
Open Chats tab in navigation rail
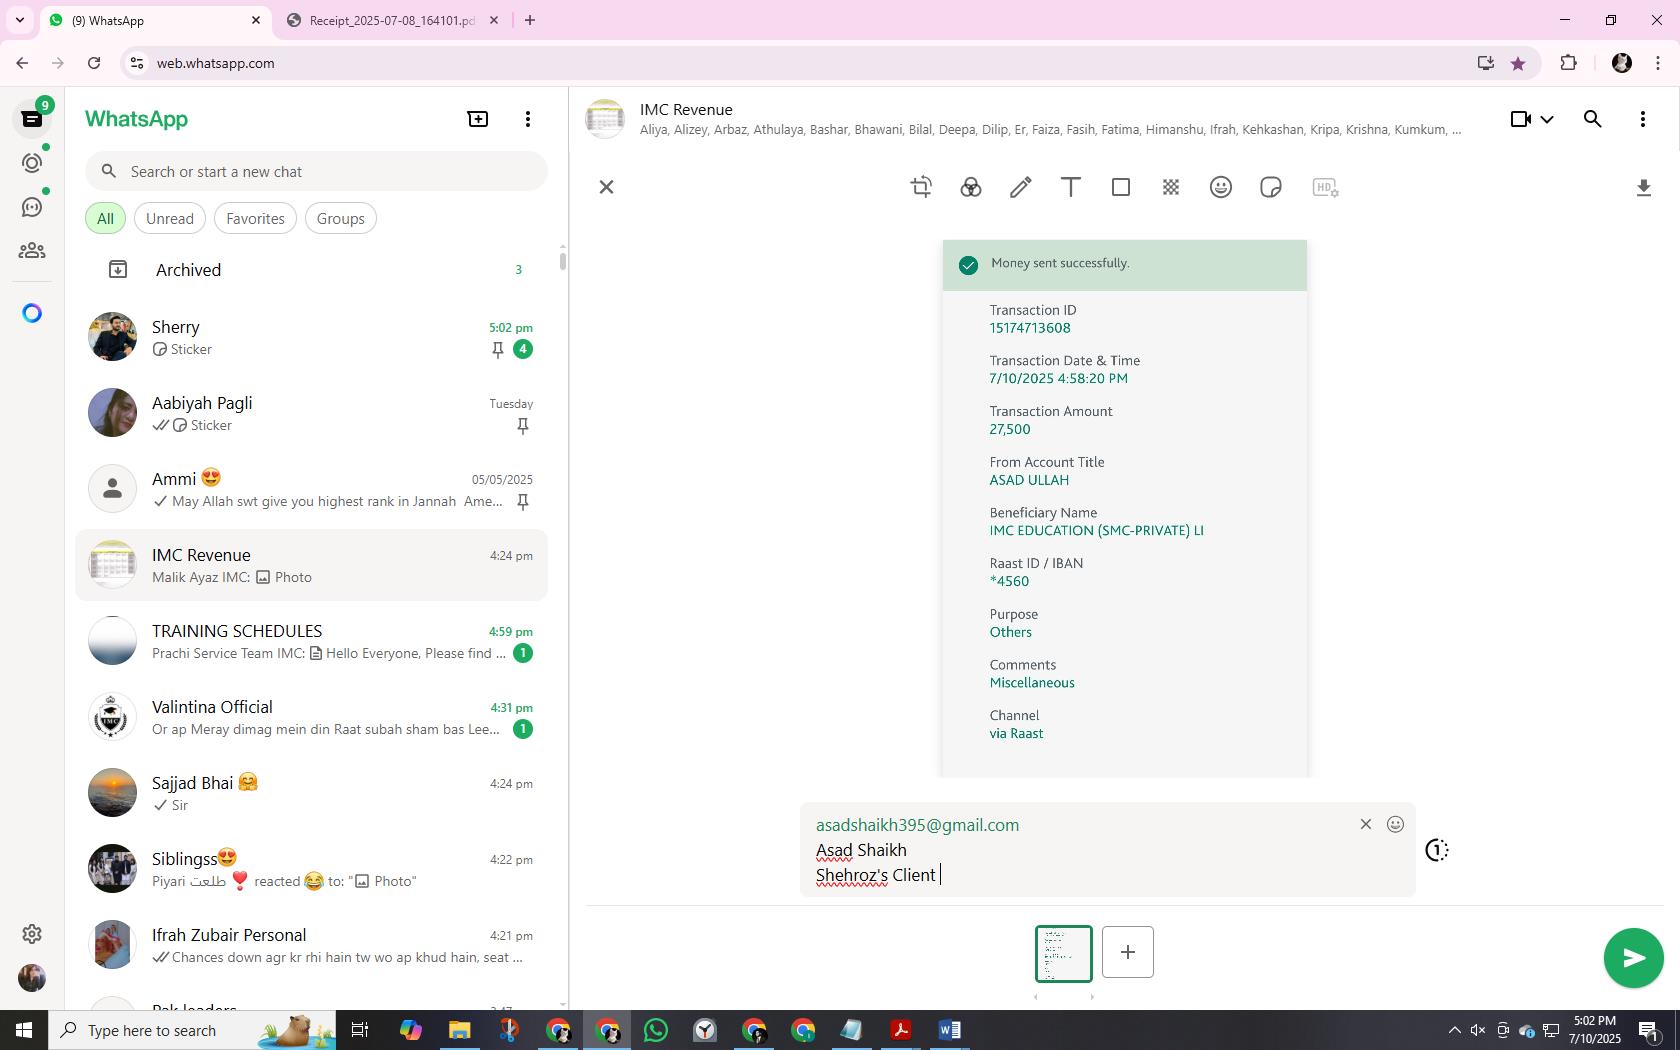(32, 119)
